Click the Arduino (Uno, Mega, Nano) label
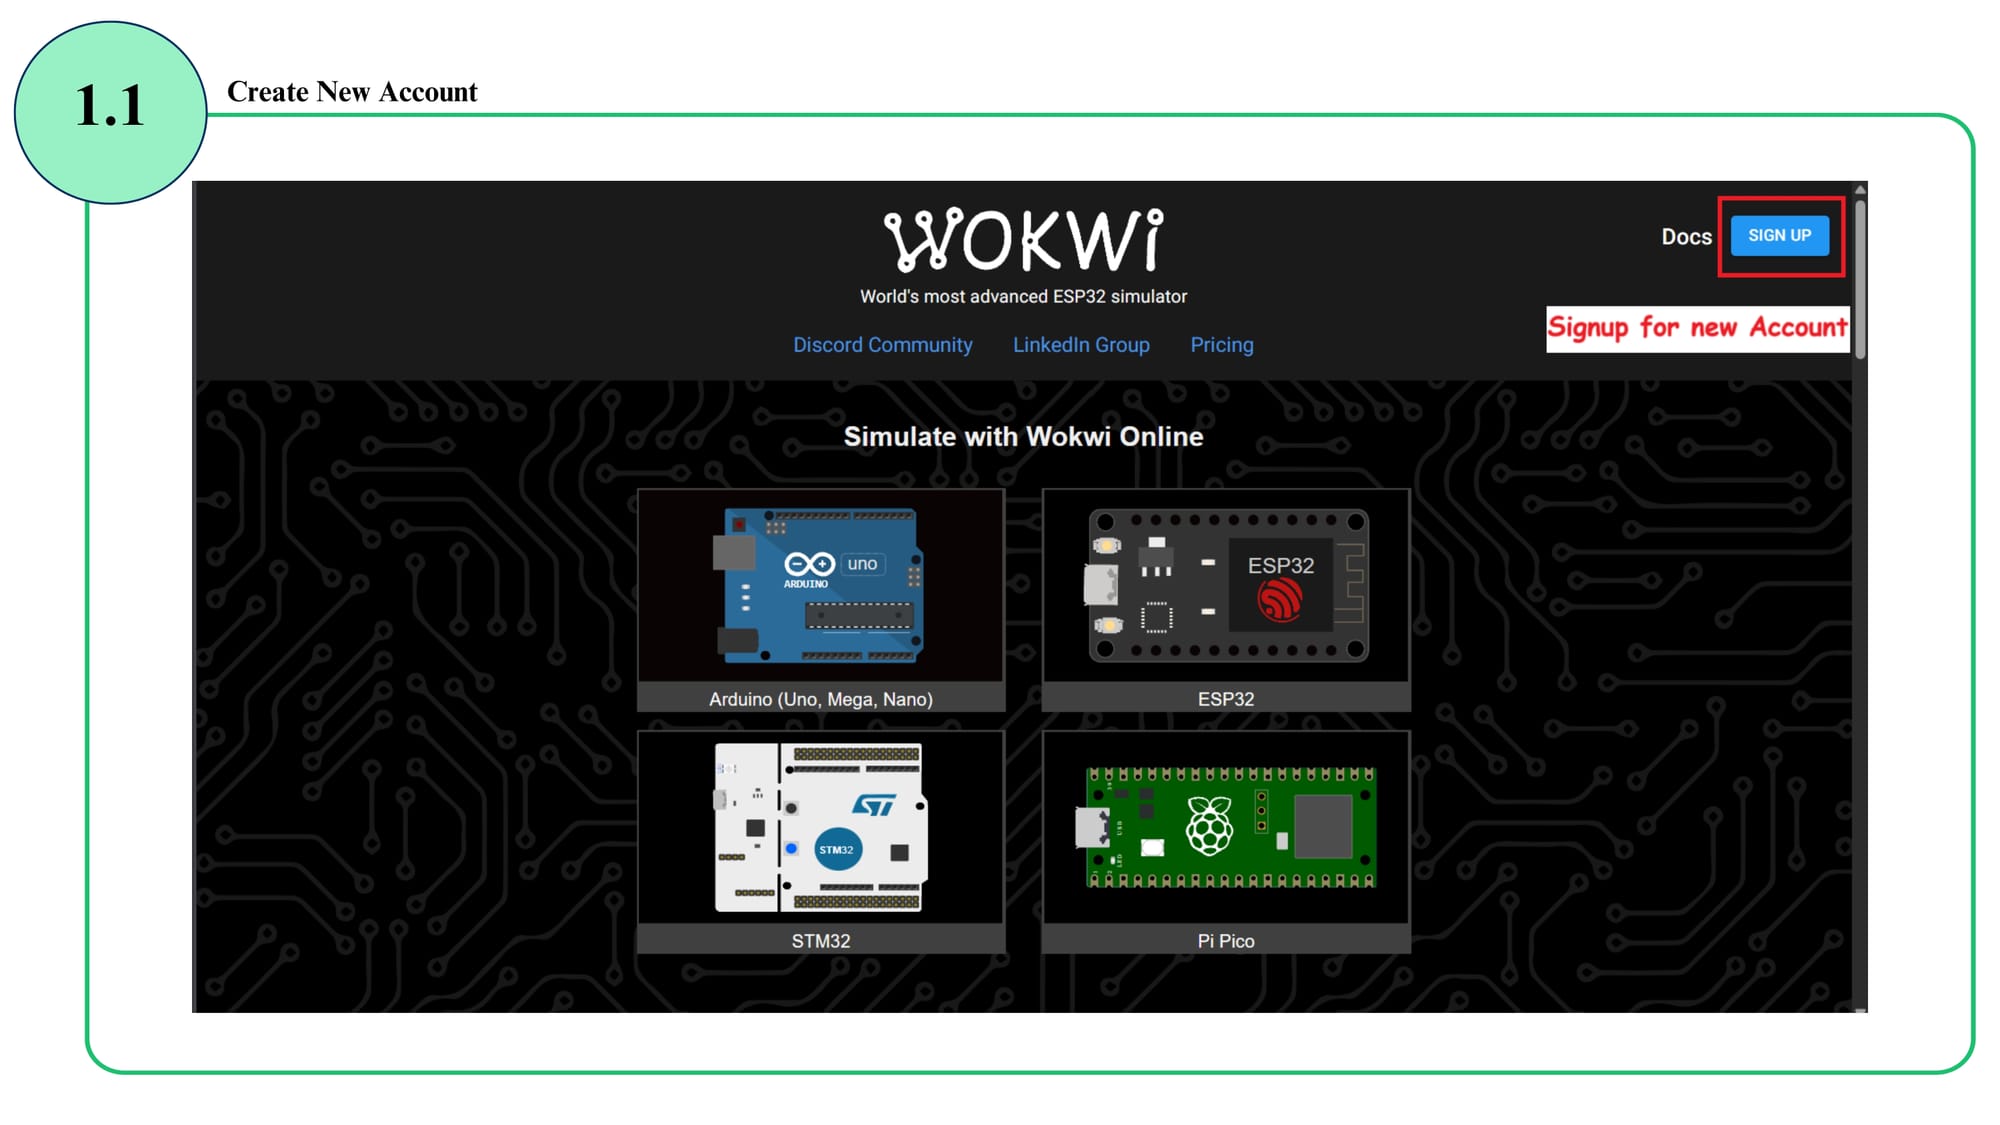This screenshot has height=1125, width=2000. [x=820, y=699]
